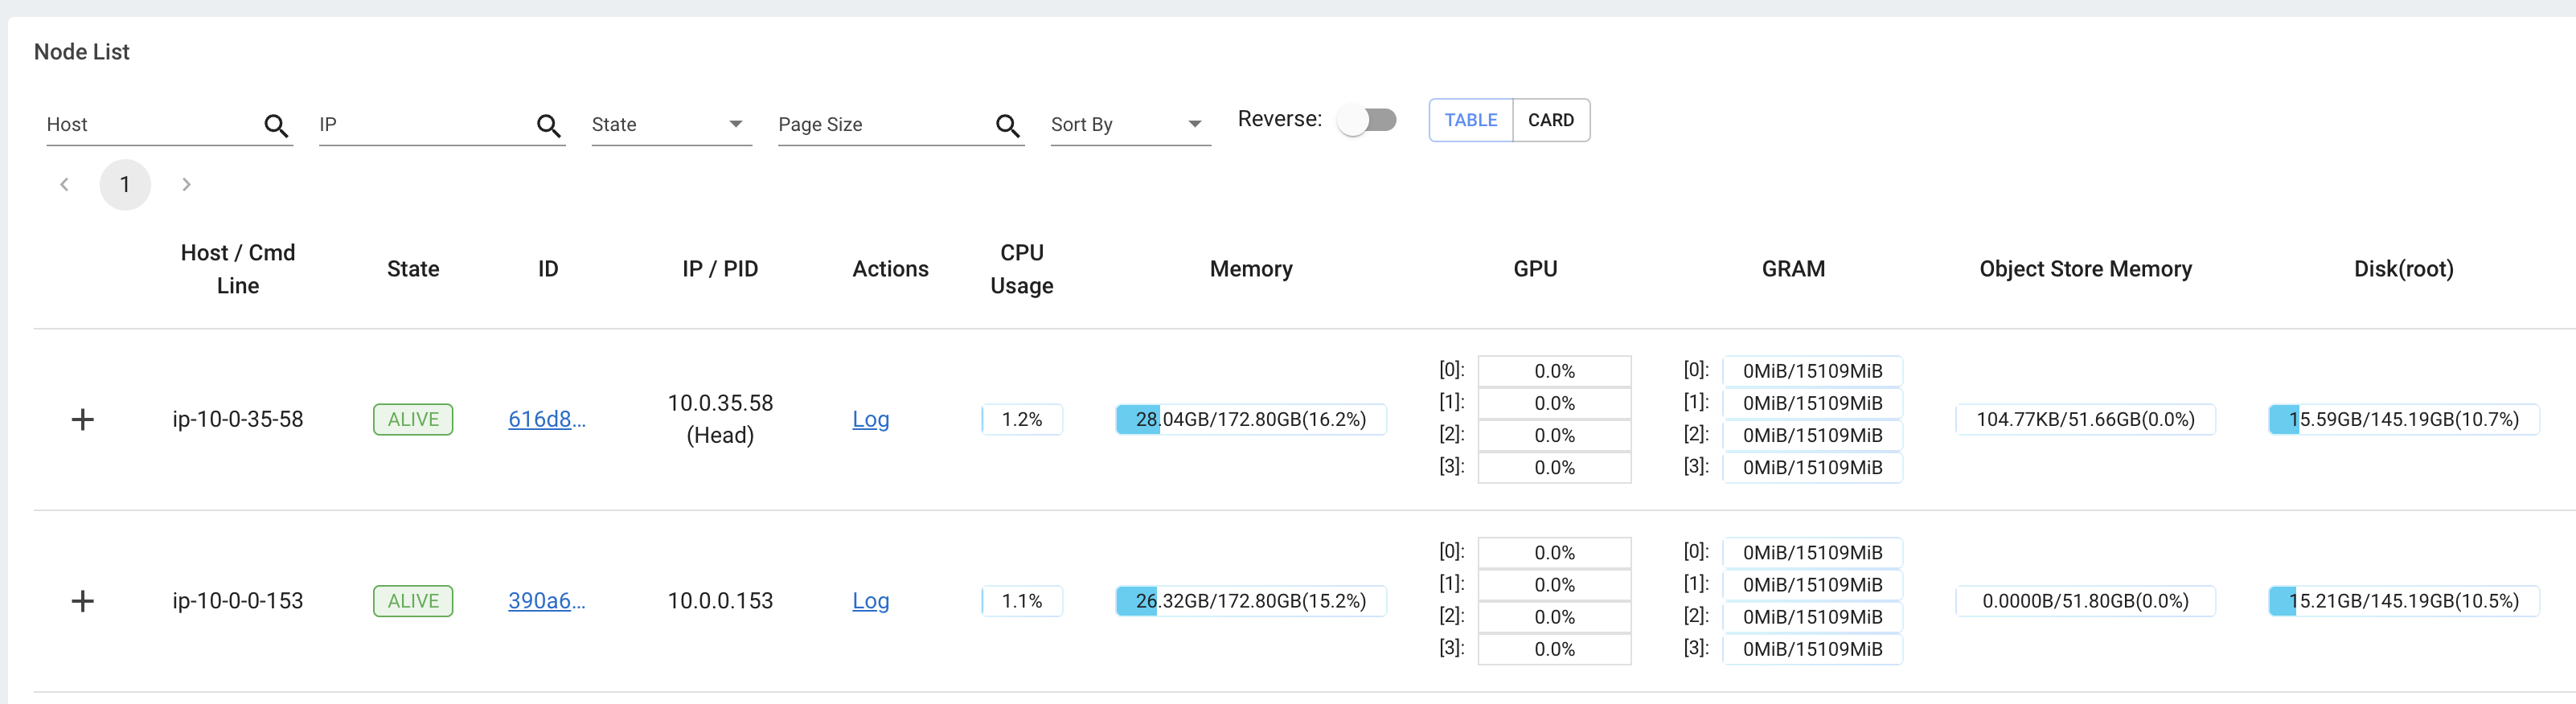The image size is (2576, 704).
Task: Expand the ip-10-0-35-58 node row
Action: (x=83, y=419)
